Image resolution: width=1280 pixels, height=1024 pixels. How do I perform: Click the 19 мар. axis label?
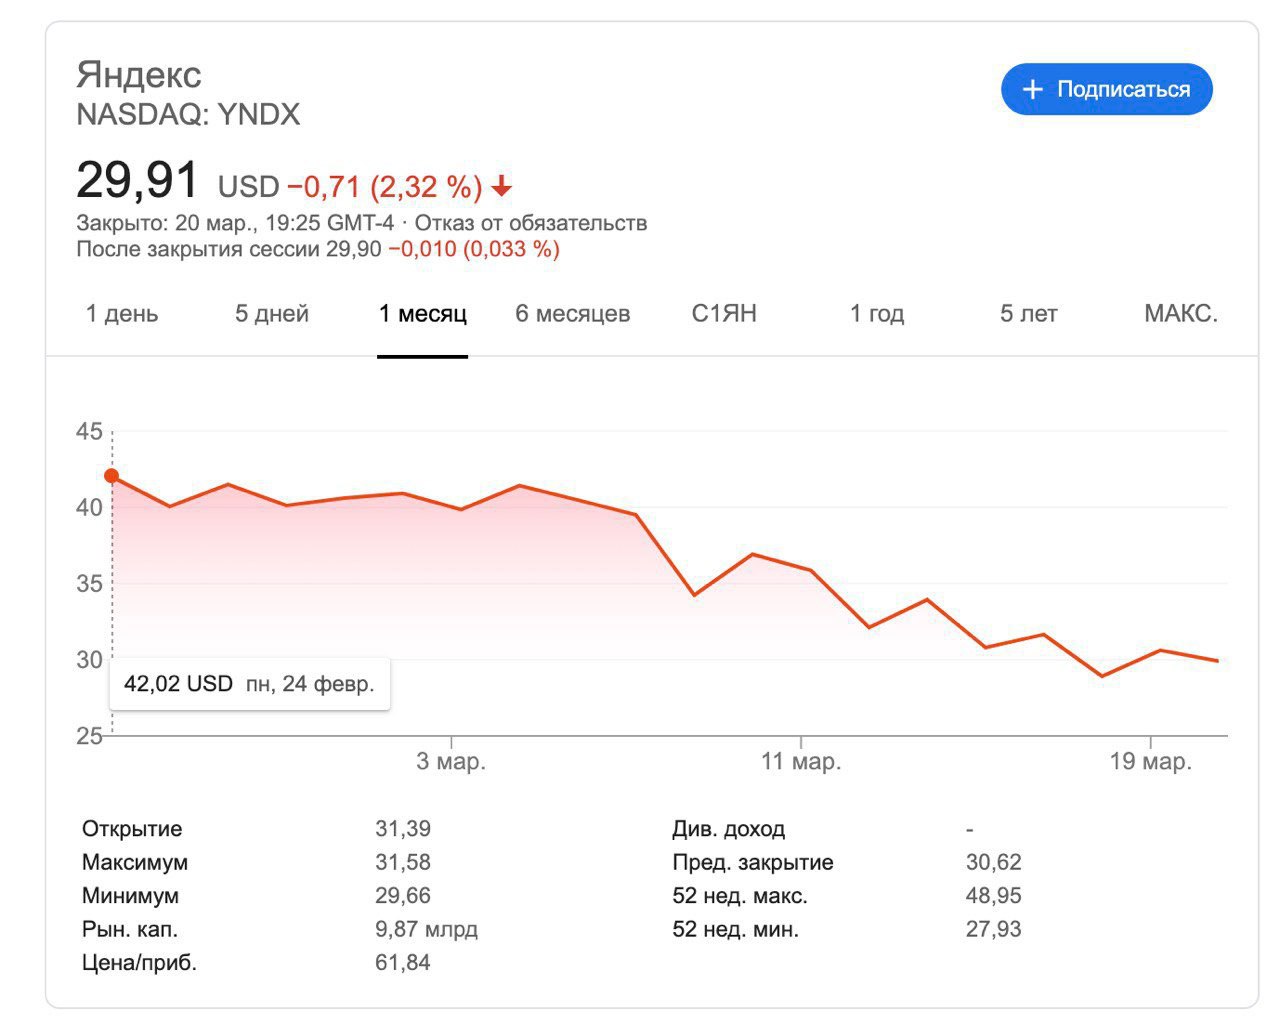point(1151,762)
